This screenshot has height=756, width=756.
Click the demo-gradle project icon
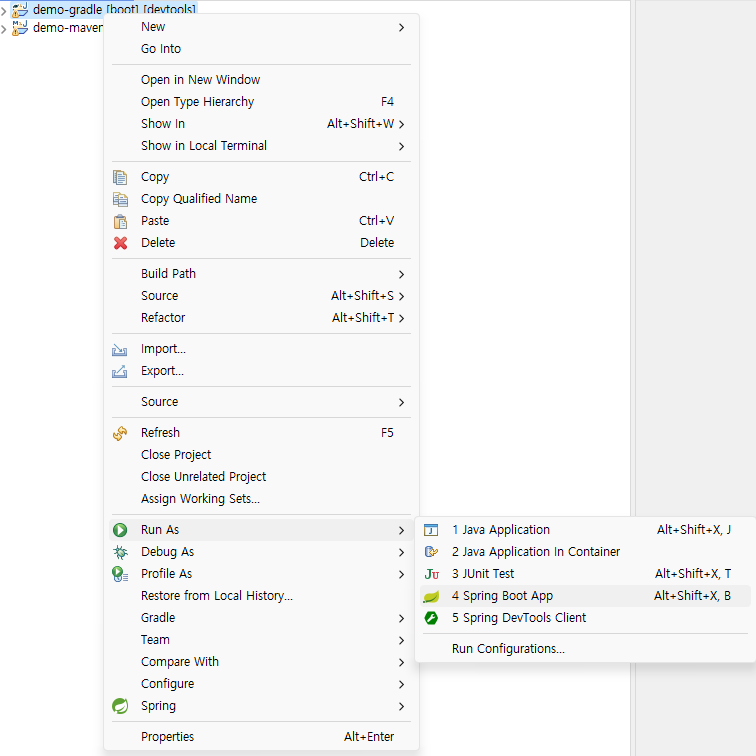[x=20, y=9]
